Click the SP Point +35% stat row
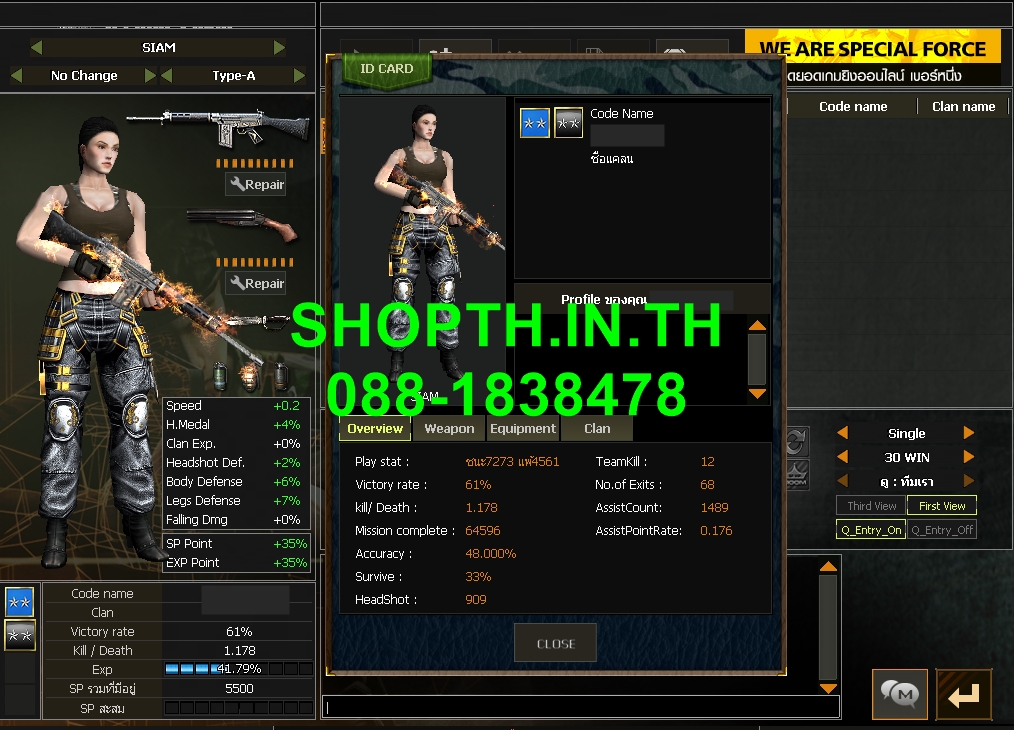This screenshot has height=730, width=1014. [x=236, y=544]
